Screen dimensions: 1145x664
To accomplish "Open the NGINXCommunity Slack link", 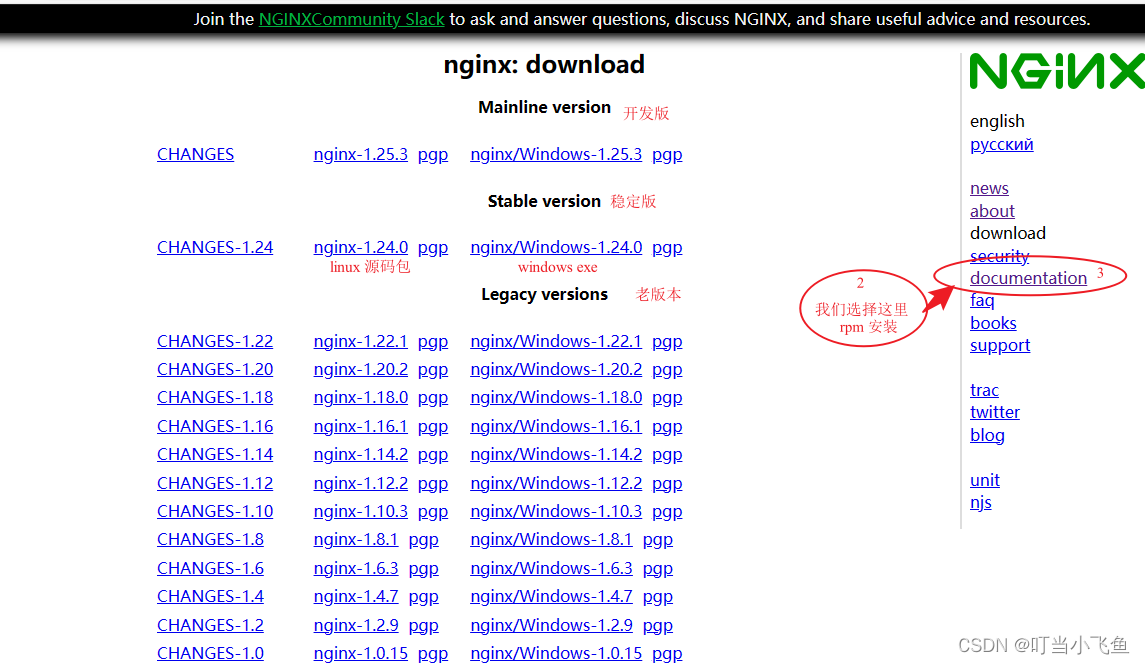I will [x=351, y=19].
